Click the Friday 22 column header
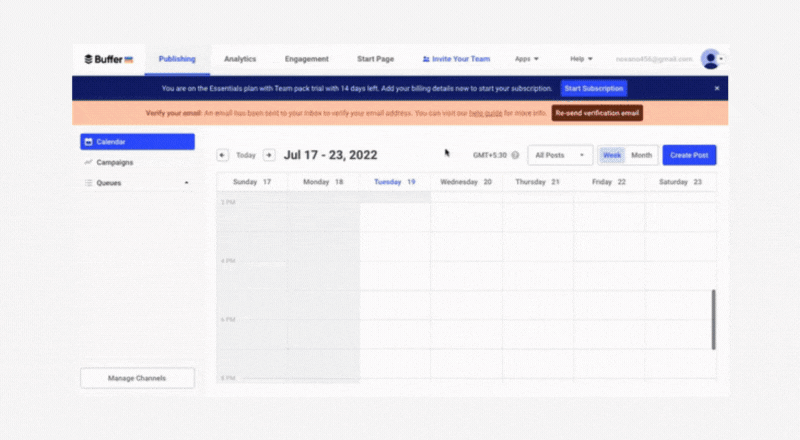 point(609,182)
